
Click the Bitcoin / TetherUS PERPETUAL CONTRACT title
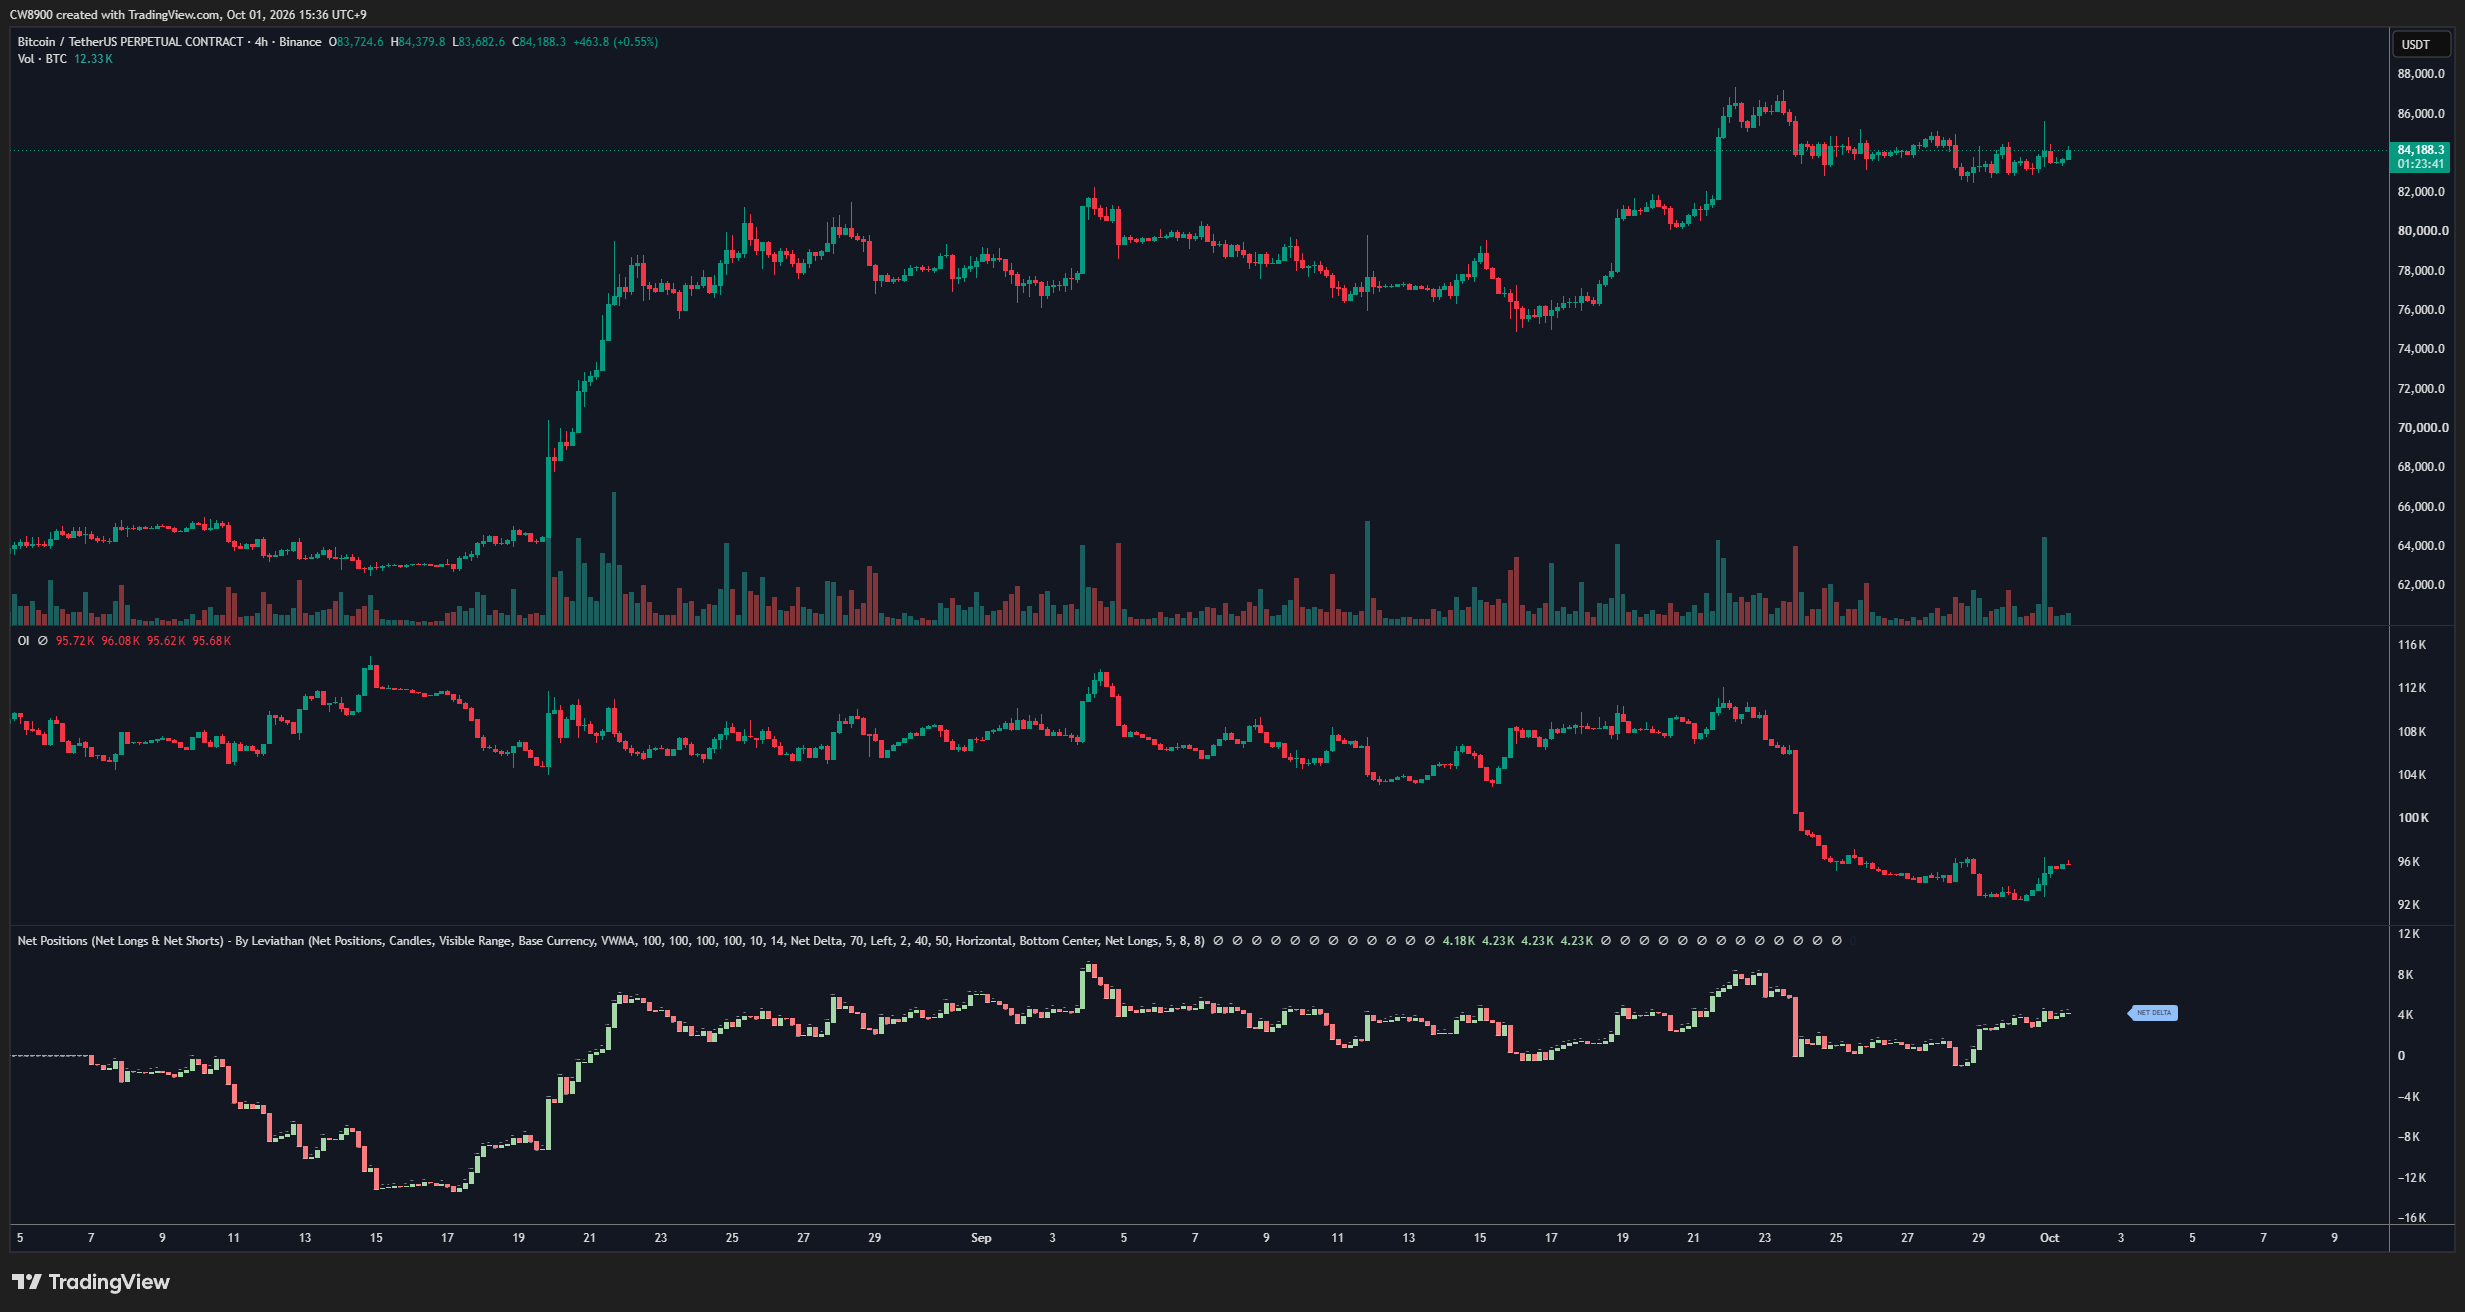point(130,42)
